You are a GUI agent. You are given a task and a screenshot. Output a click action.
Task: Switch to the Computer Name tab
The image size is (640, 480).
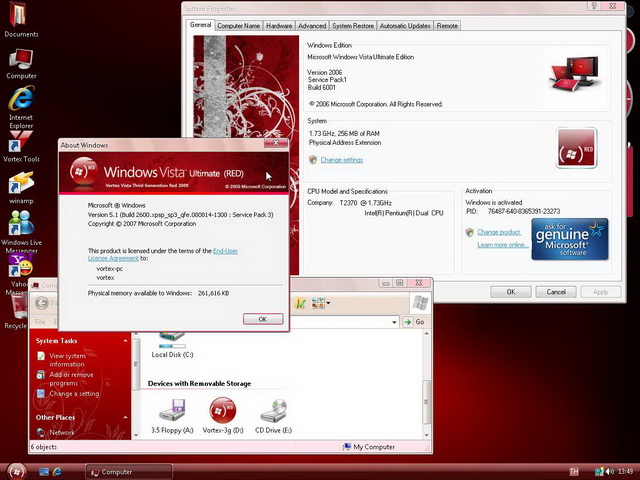click(x=238, y=26)
